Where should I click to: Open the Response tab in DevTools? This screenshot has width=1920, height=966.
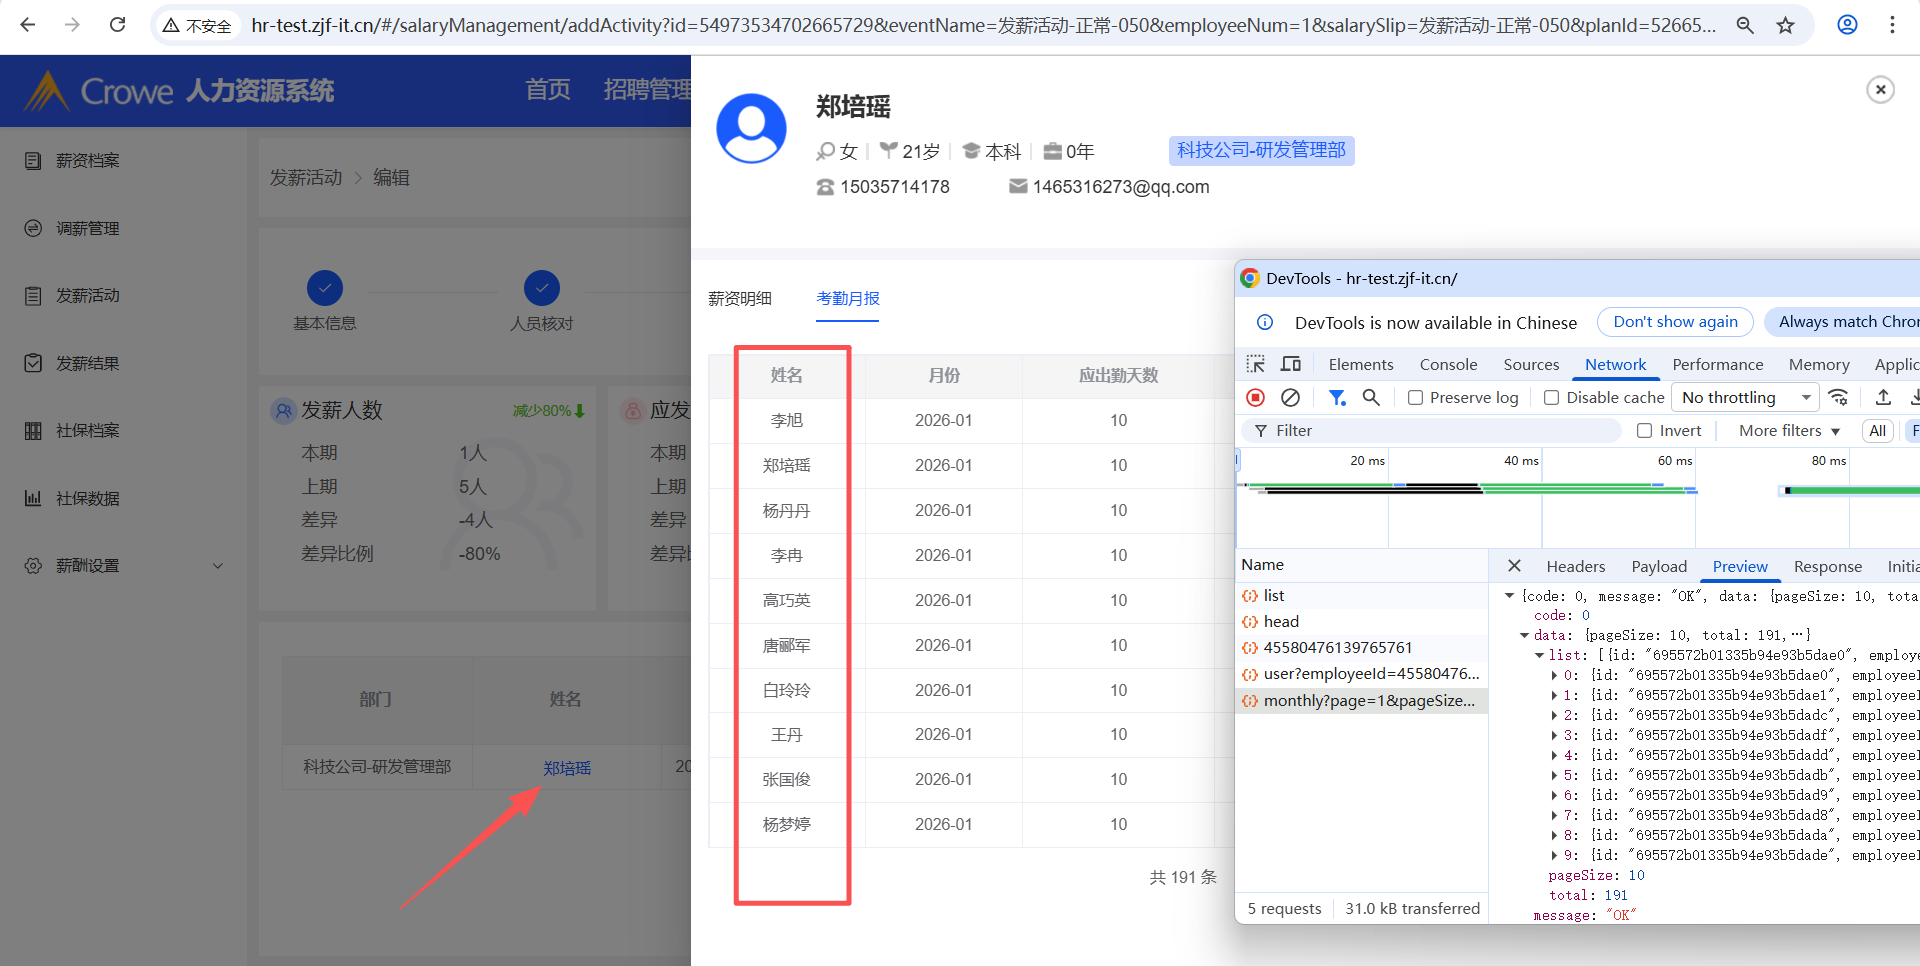[1827, 567]
